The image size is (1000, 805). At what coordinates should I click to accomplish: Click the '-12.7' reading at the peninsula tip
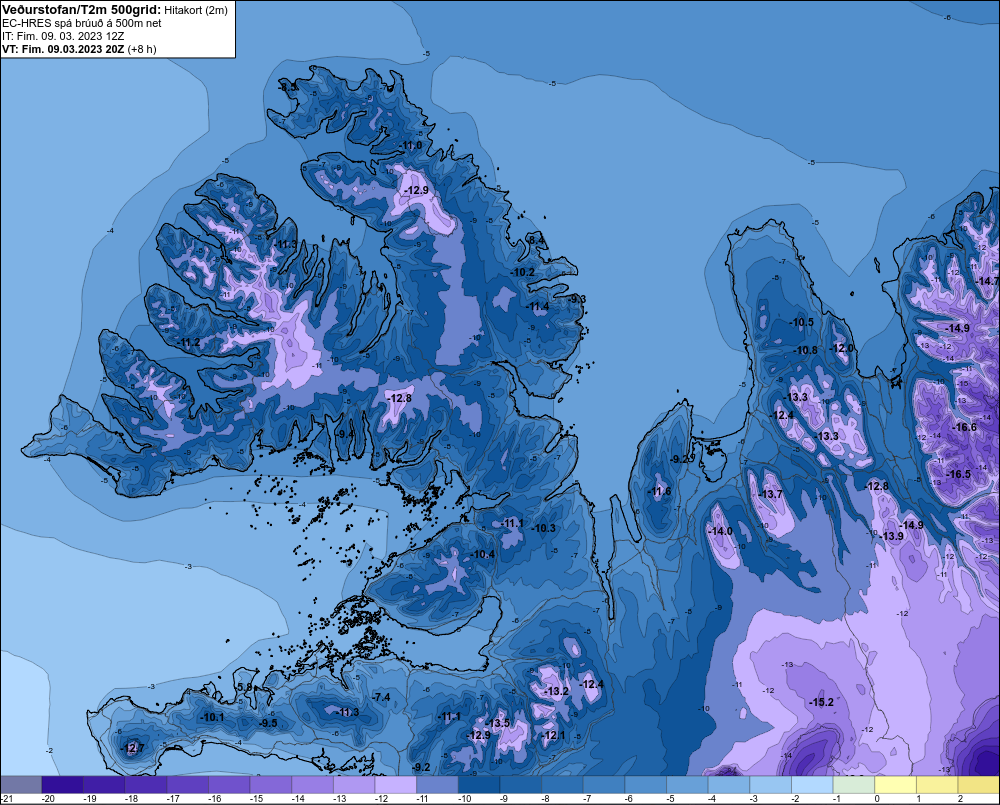point(133,748)
